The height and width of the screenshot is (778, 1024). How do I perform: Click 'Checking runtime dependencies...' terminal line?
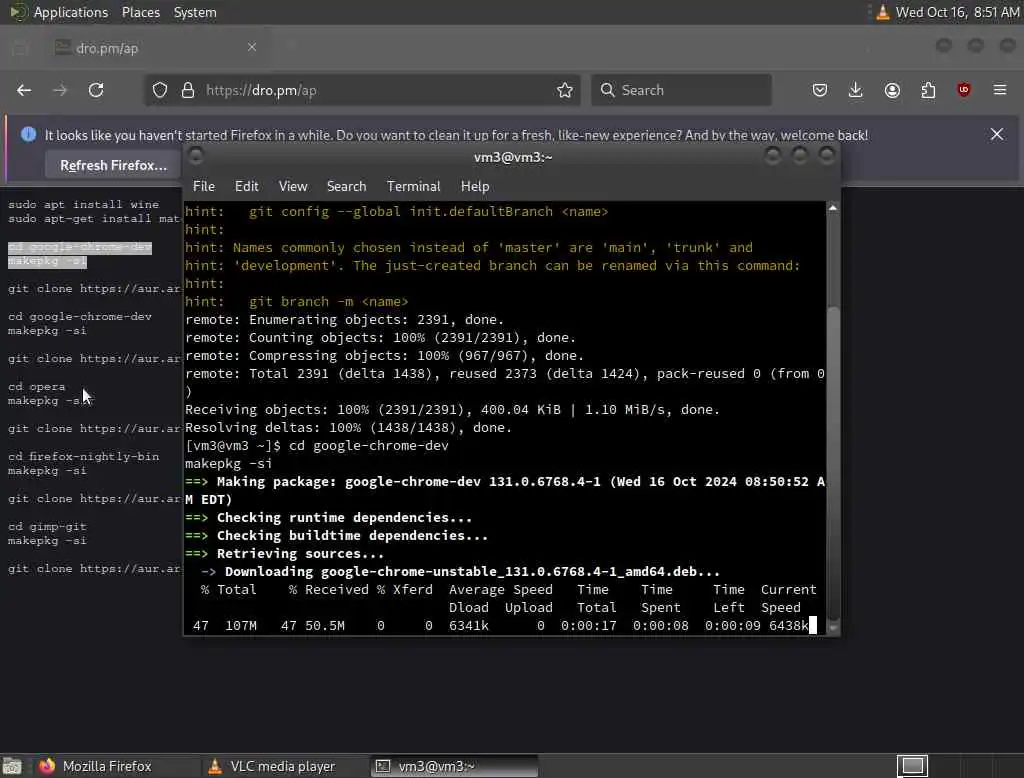click(328, 518)
